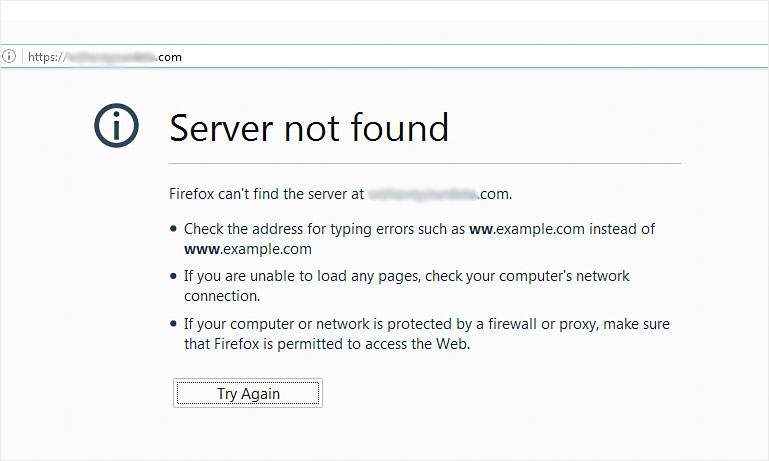Click the blurred domain in error message
Image resolution: width=769 pixels, height=461 pixels.
click(x=422, y=194)
